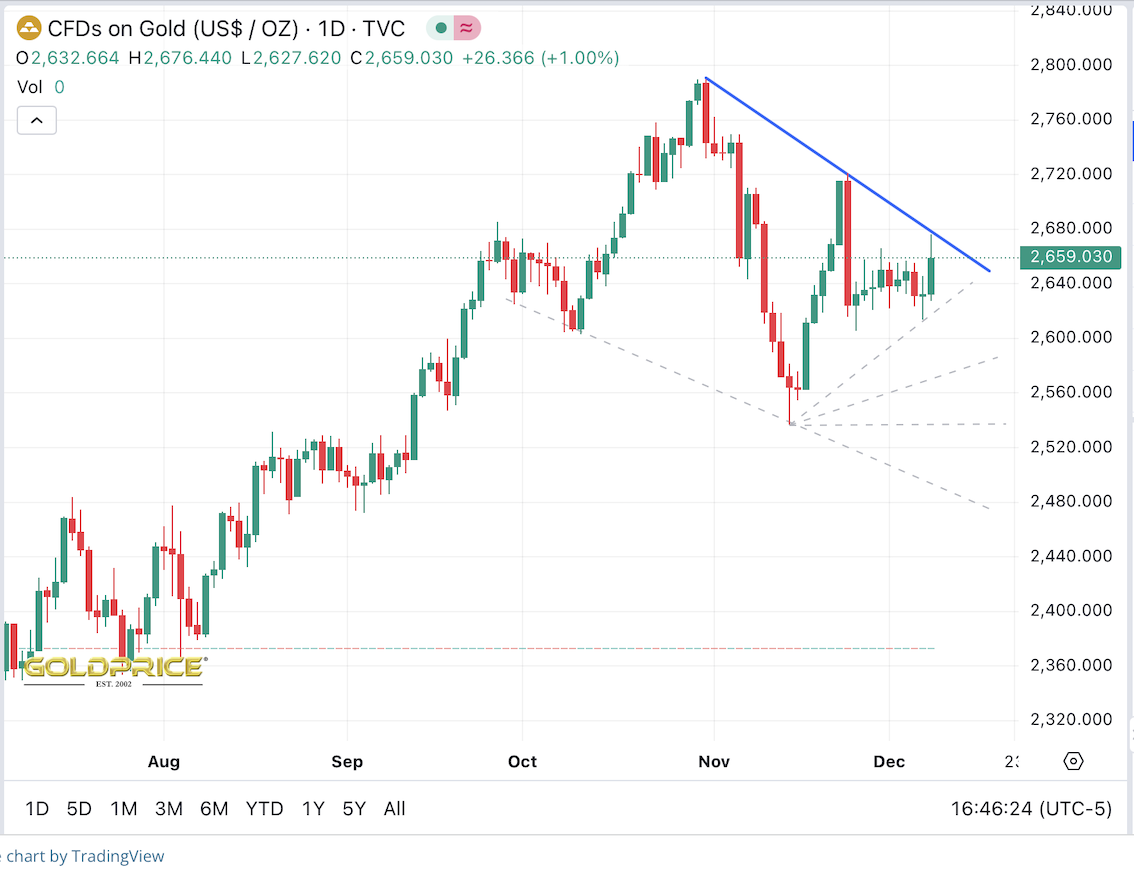Choose the 6M time range
The image size is (1134, 873).
coord(214,809)
